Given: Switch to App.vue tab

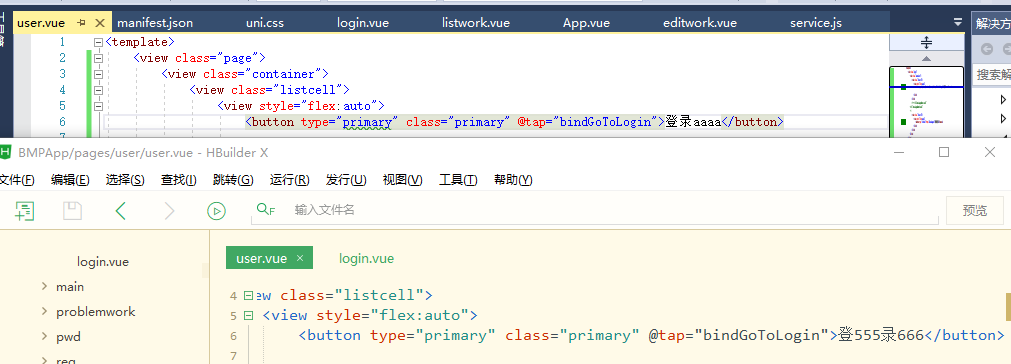Looking at the screenshot, I should coord(586,23).
